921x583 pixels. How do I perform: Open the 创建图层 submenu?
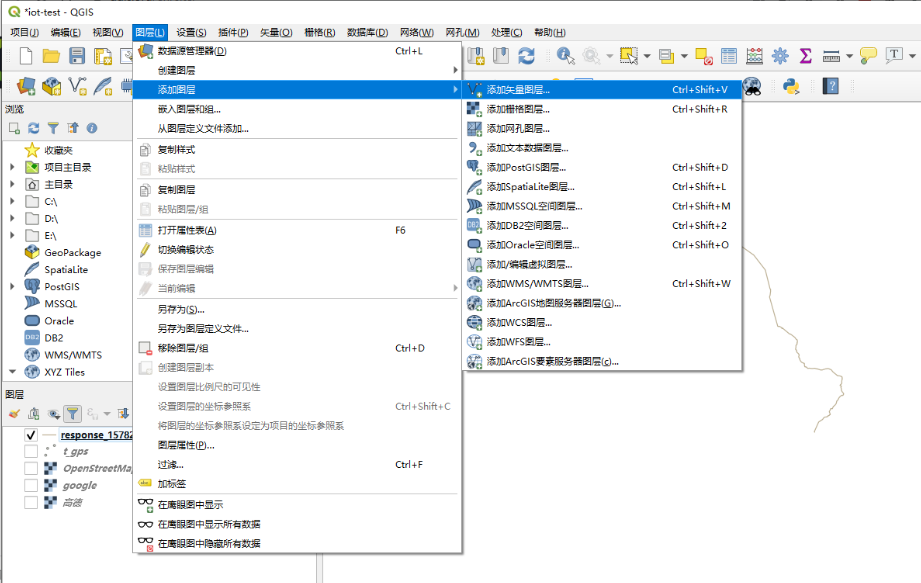[x=297, y=70]
